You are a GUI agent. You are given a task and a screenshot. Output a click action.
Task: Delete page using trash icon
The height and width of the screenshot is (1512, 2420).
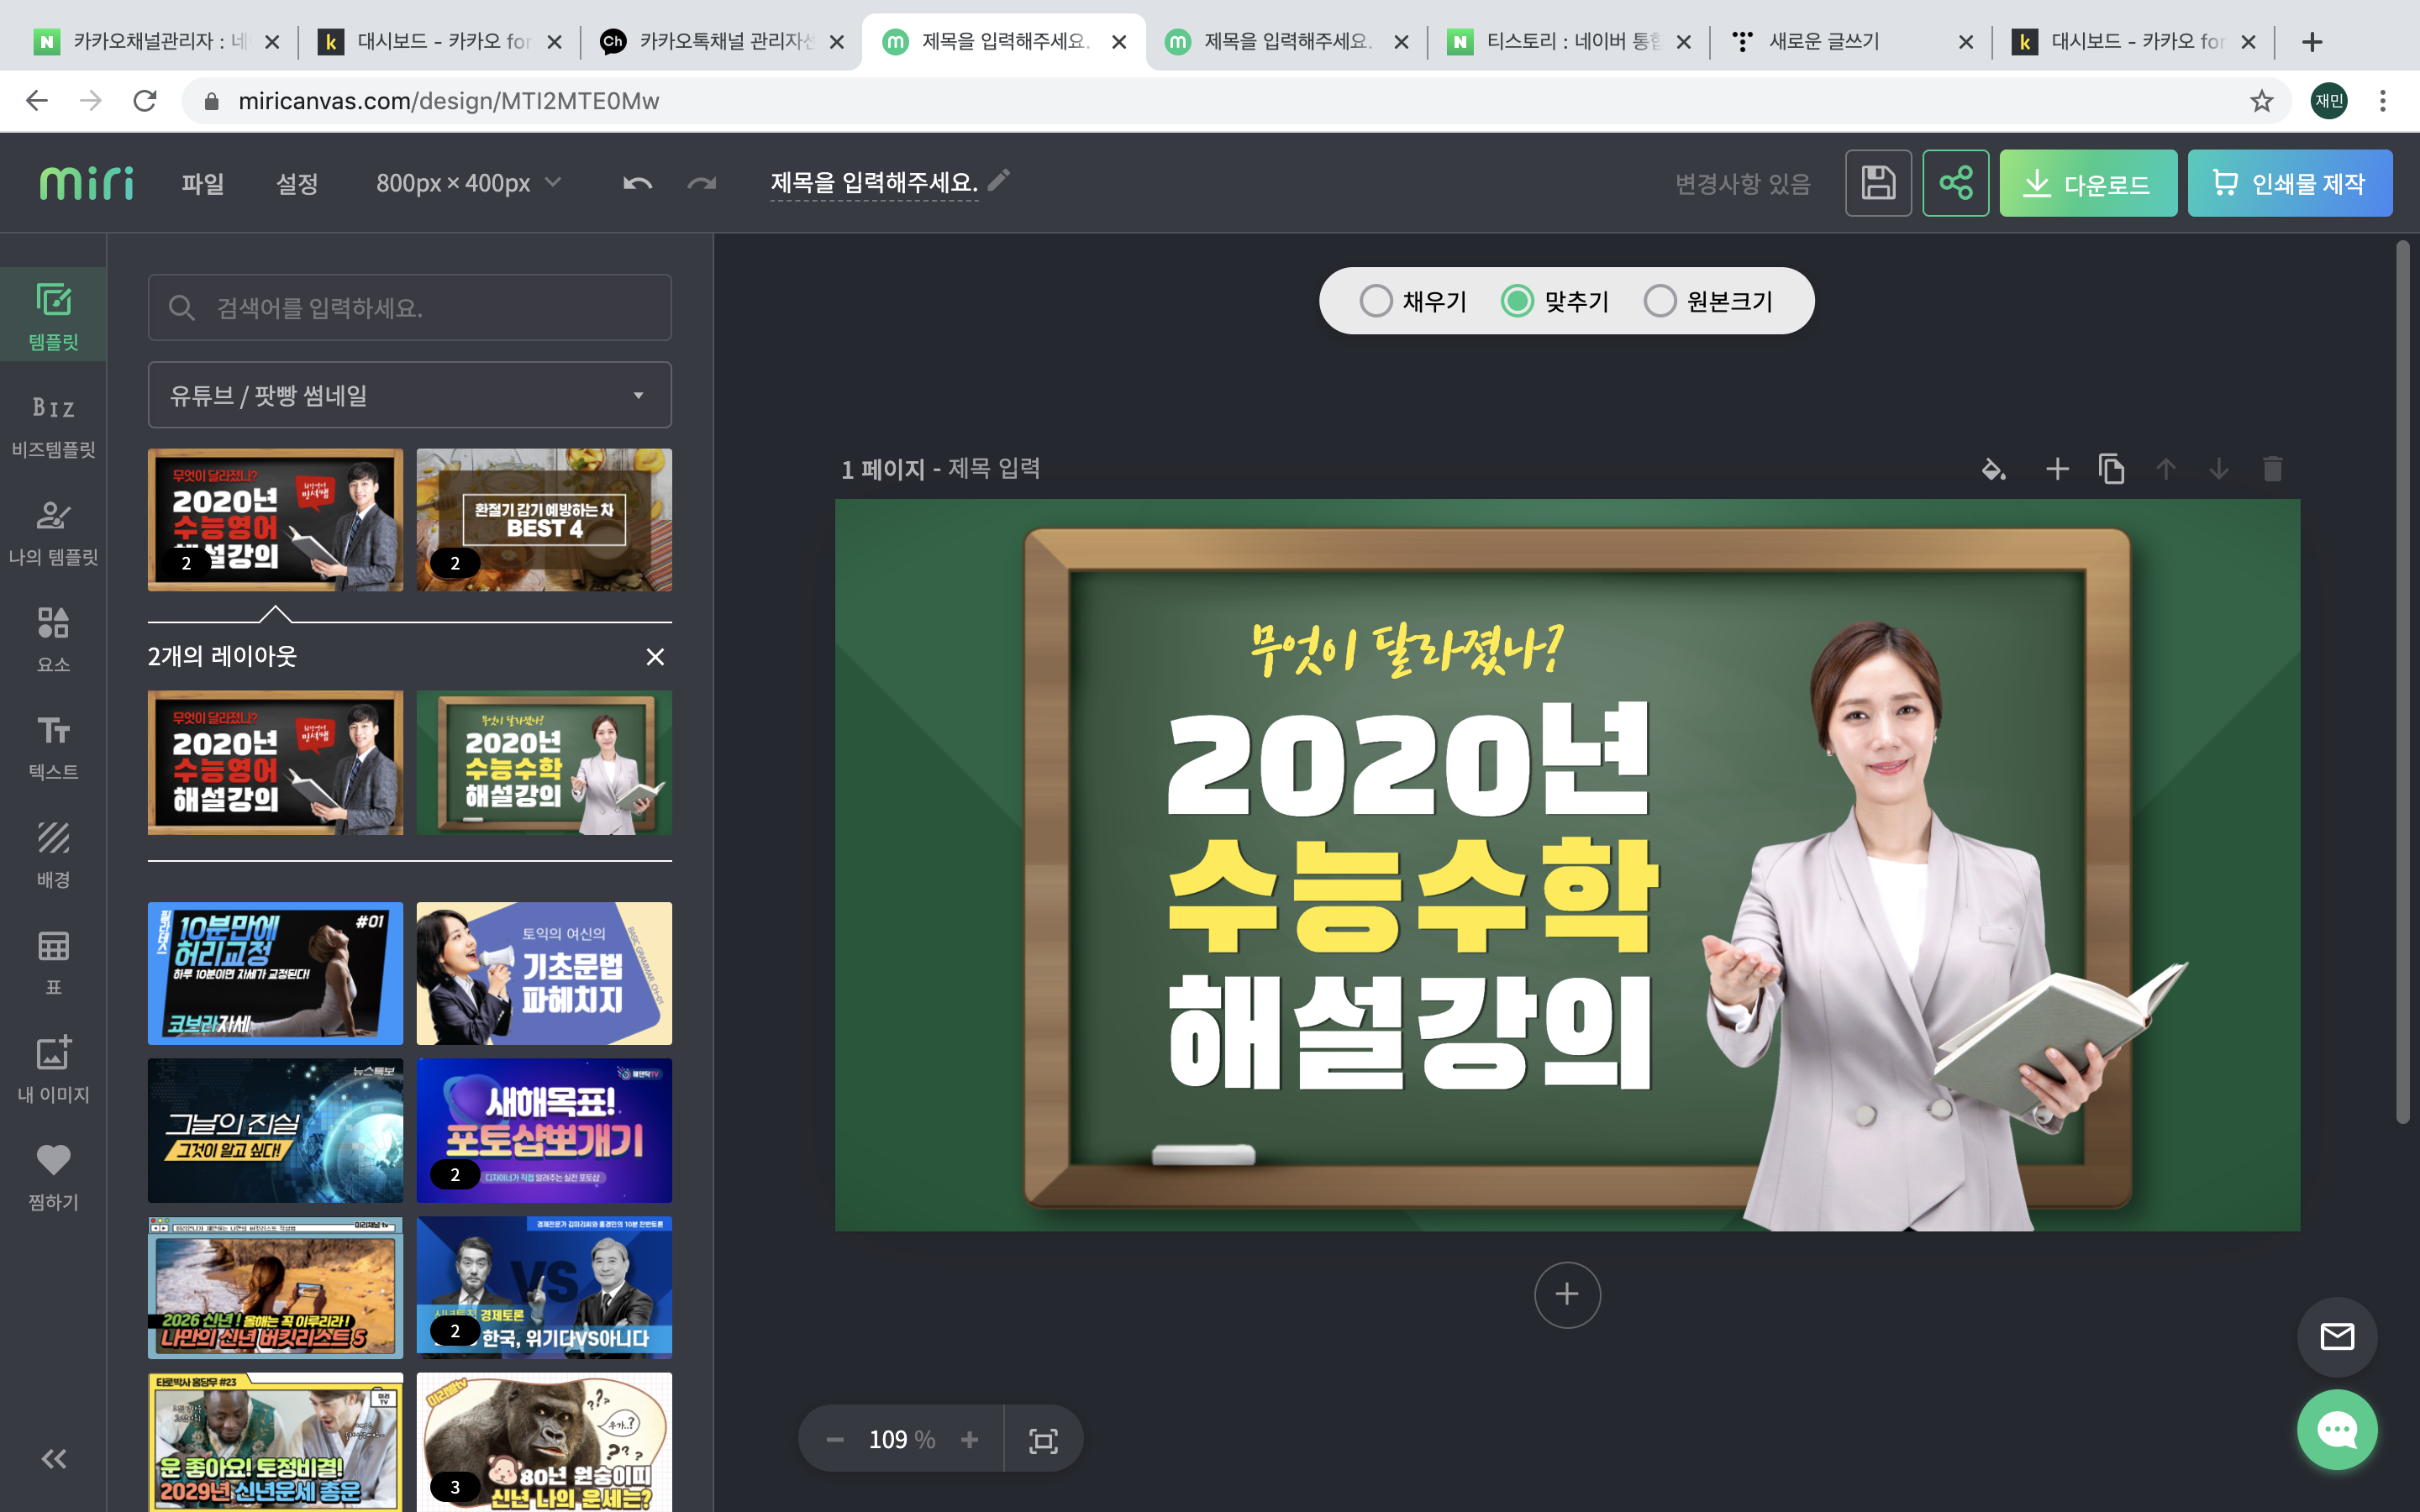(x=2272, y=469)
